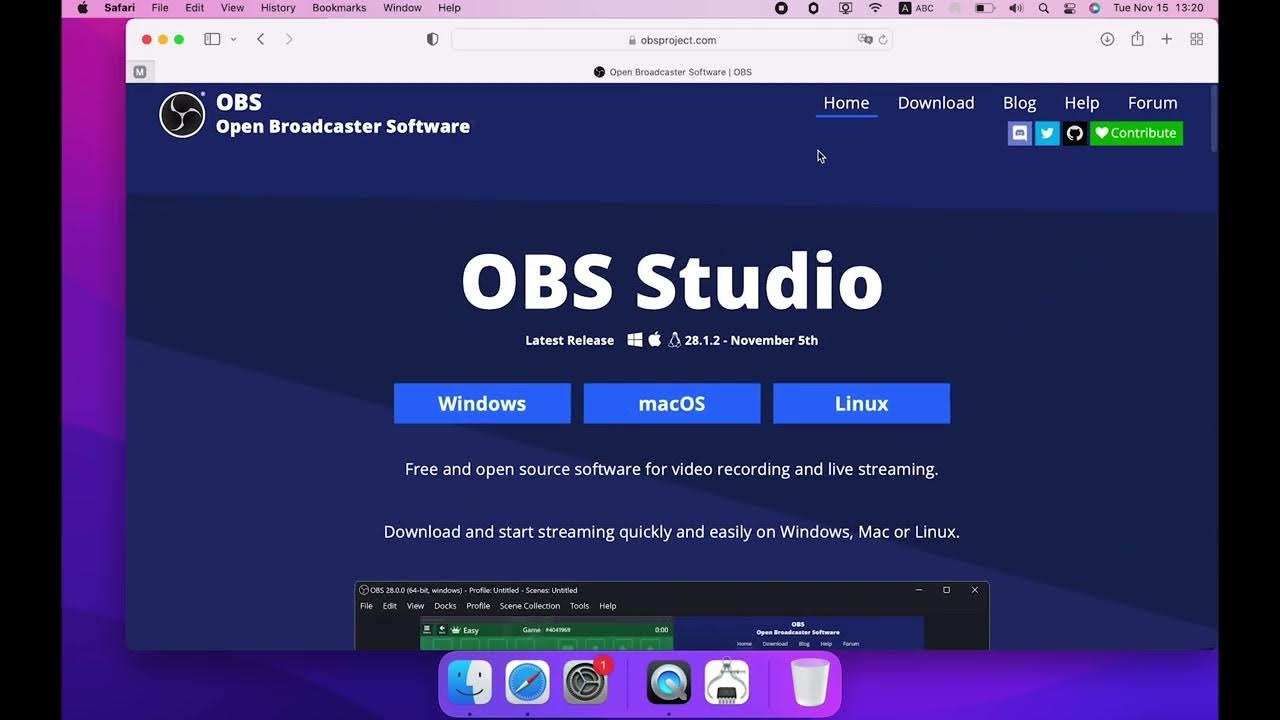Open the Edit menu in the menu bar

(195, 8)
